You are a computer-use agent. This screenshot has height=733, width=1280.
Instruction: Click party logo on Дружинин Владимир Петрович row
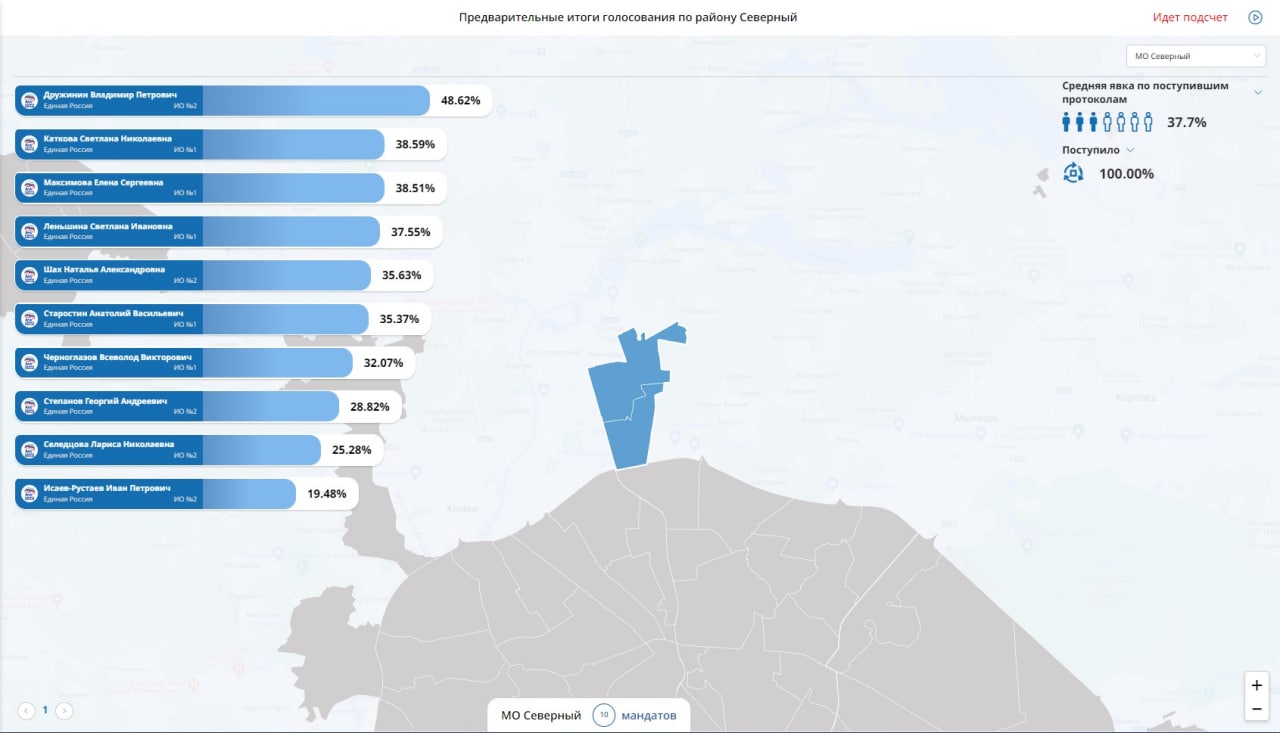pyautogui.click(x=30, y=101)
